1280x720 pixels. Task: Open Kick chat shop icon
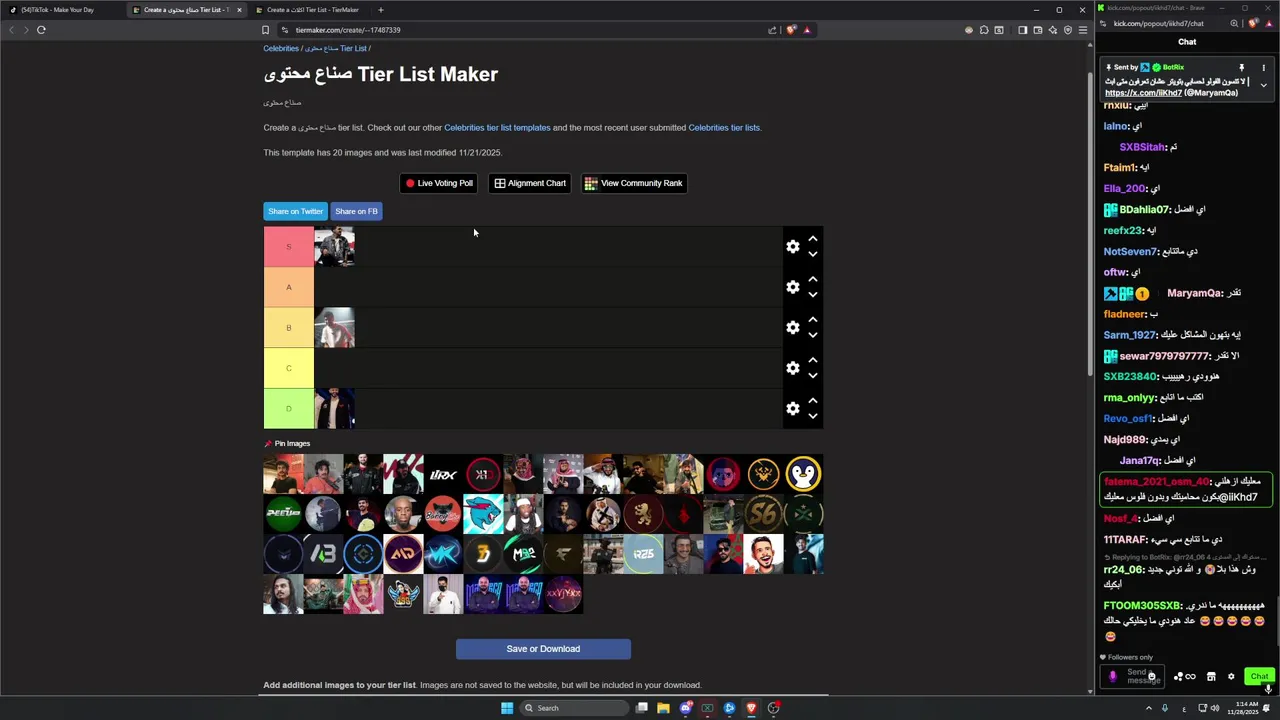pos(1211,677)
